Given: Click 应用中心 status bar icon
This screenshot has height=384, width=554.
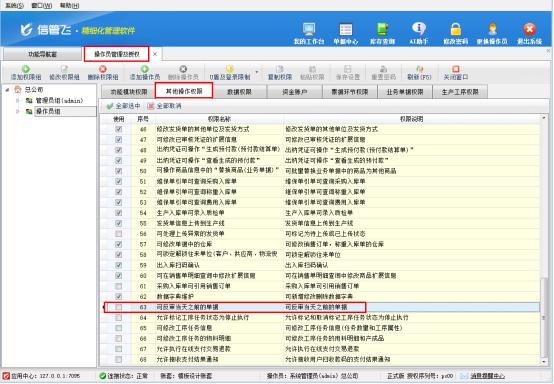Looking at the screenshot, I should click(6, 376).
